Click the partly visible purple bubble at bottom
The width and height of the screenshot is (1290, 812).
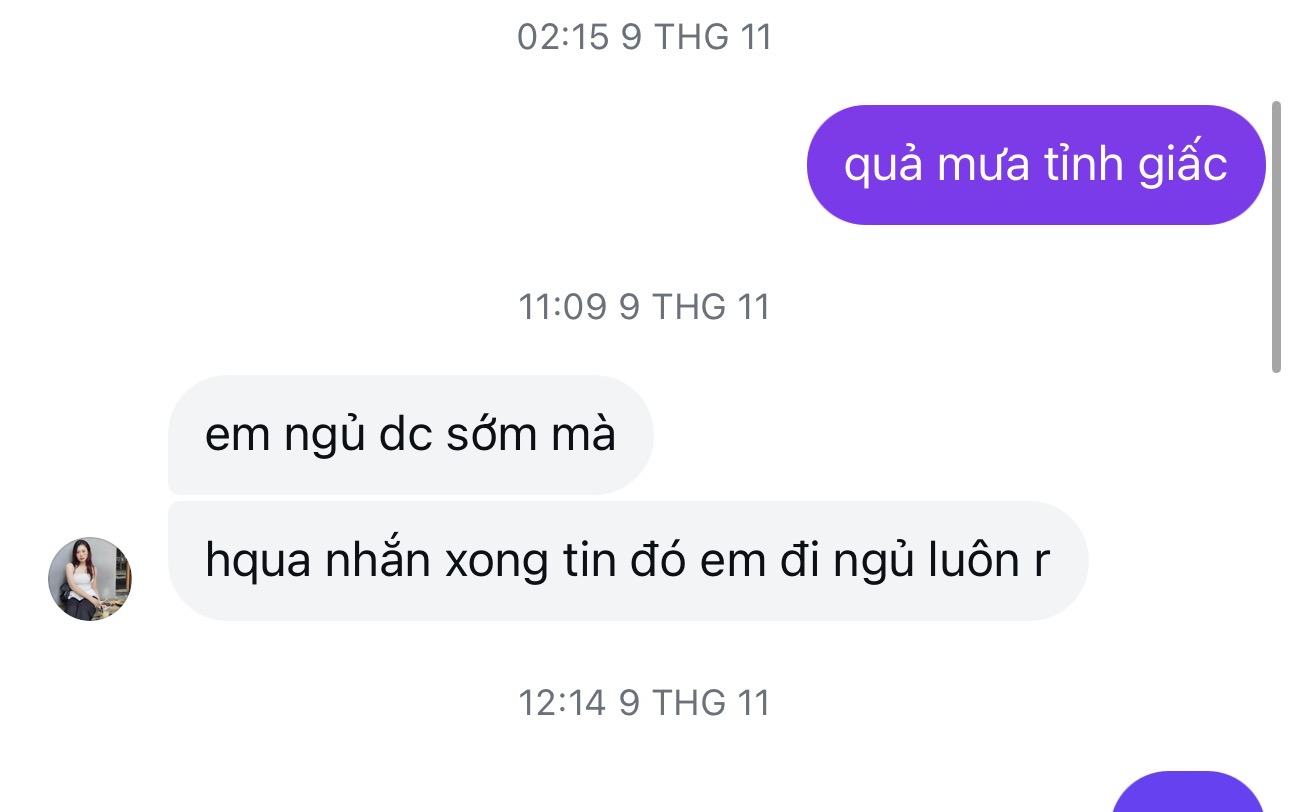pyautogui.click(x=1188, y=795)
